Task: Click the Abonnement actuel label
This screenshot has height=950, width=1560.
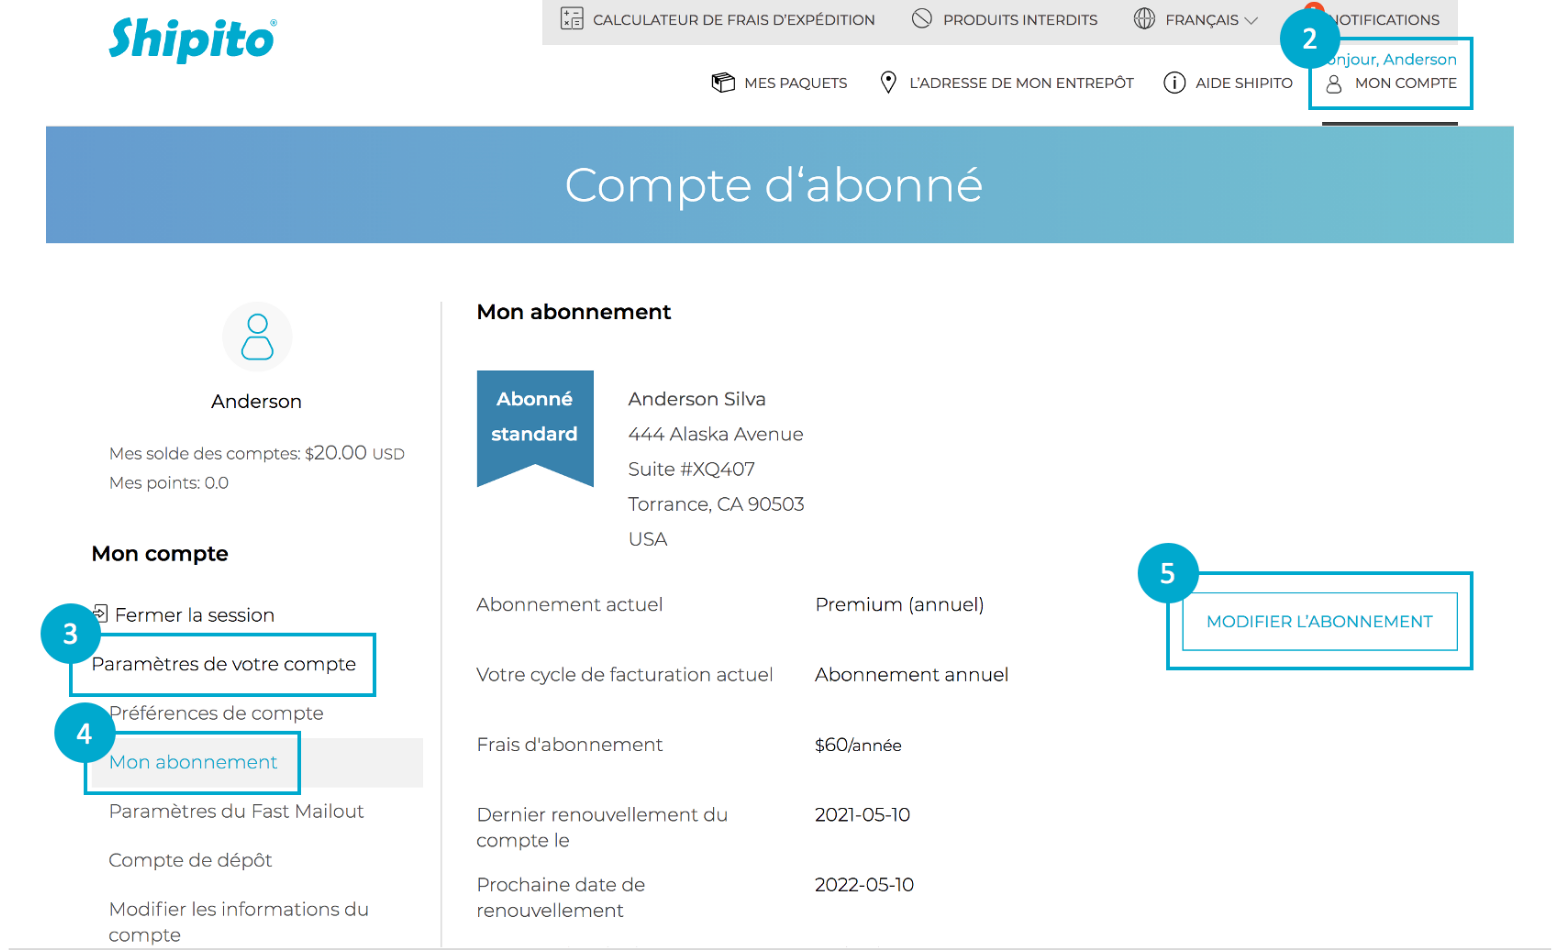Action: pos(569,605)
